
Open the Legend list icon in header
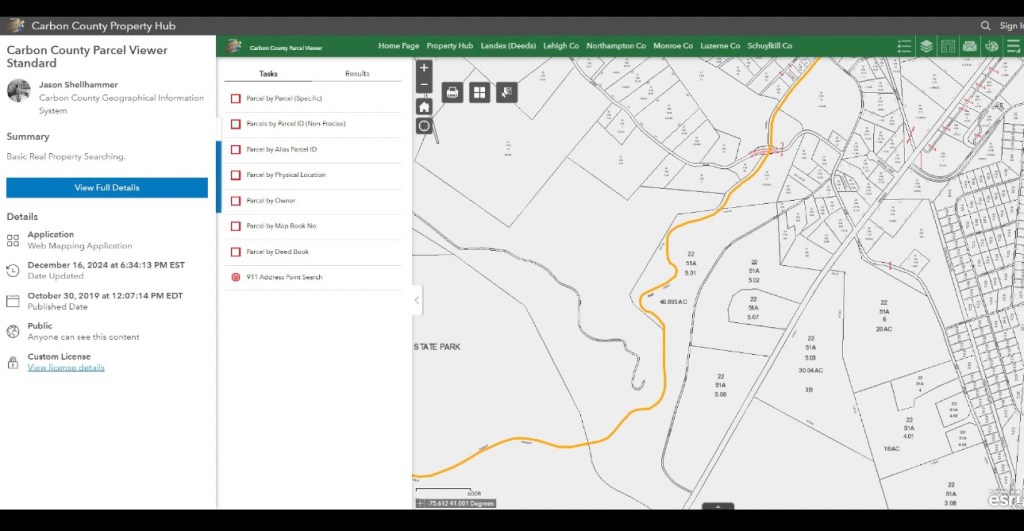coord(905,46)
